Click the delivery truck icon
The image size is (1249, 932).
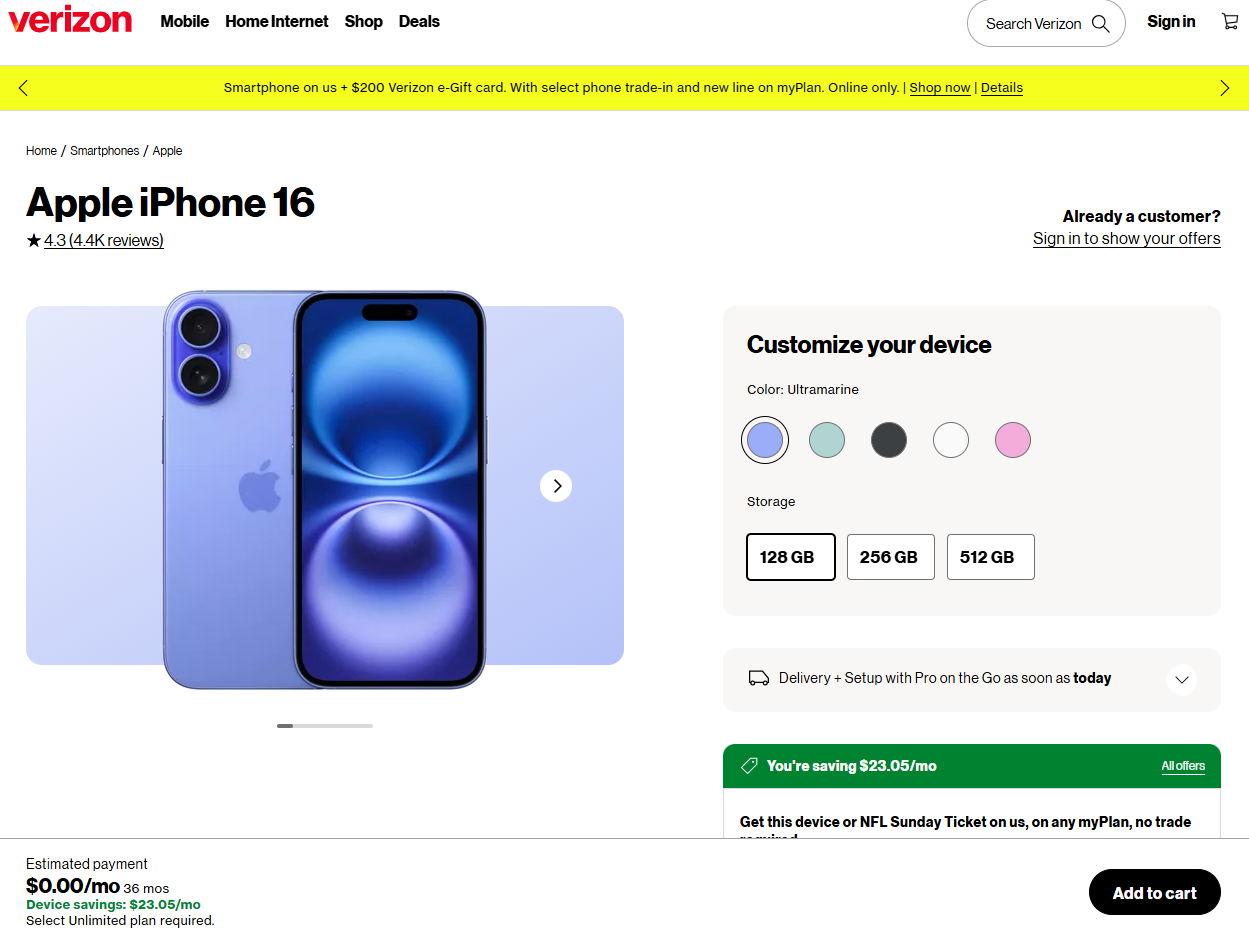(x=758, y=678)
